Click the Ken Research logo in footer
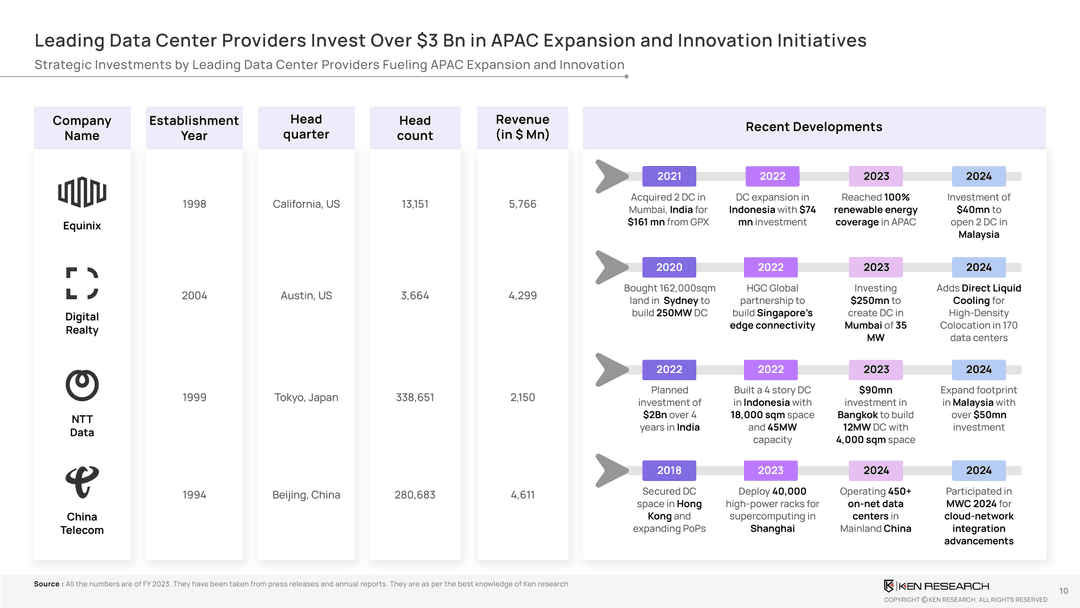The height and width of the screenshot is (608, 1080). click(936, 585)
